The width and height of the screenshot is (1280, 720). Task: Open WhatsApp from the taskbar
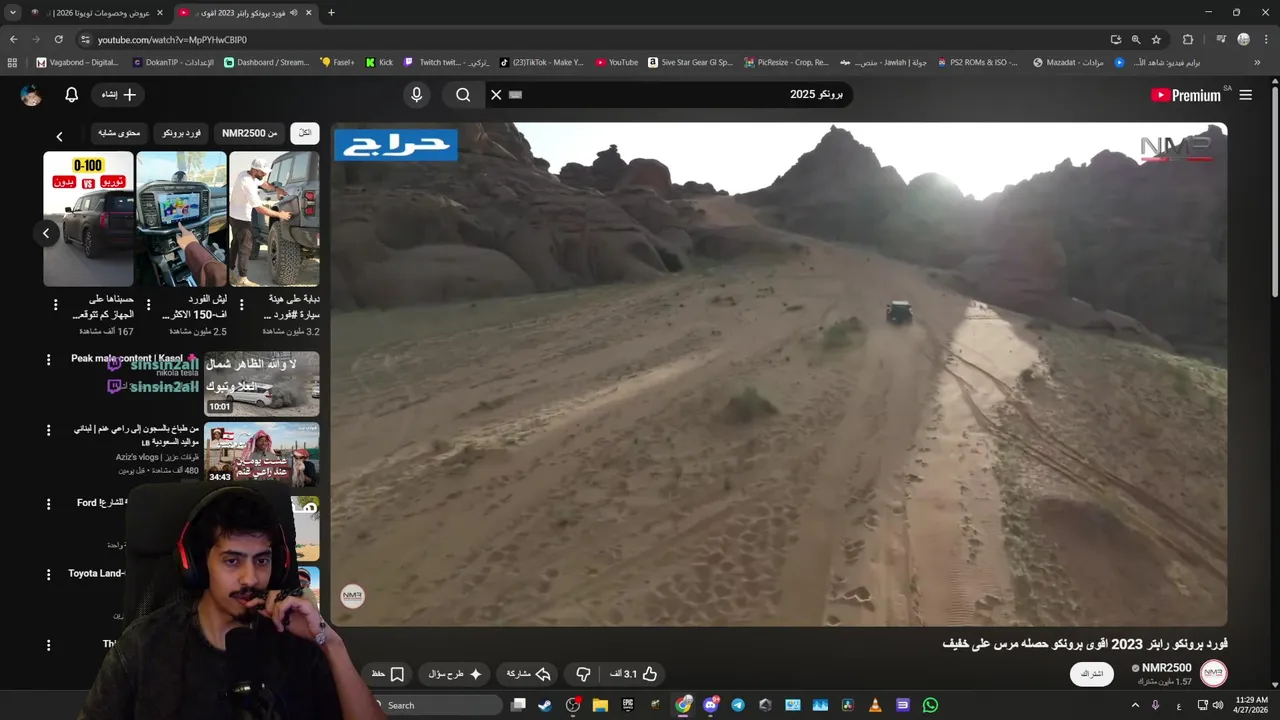pos(930,705)
